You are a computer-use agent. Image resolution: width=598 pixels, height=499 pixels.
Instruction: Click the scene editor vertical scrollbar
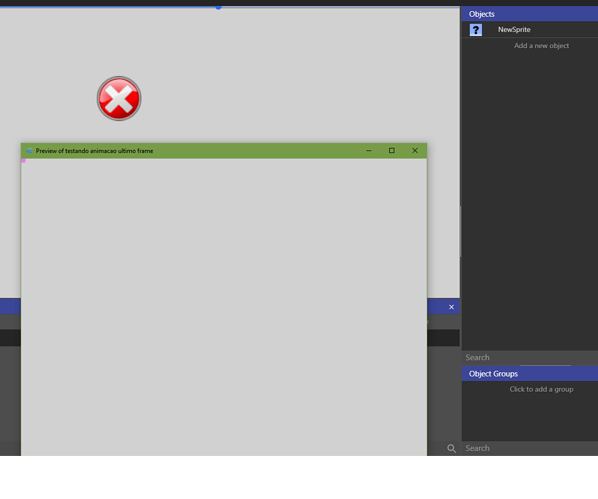coord(460,232)
